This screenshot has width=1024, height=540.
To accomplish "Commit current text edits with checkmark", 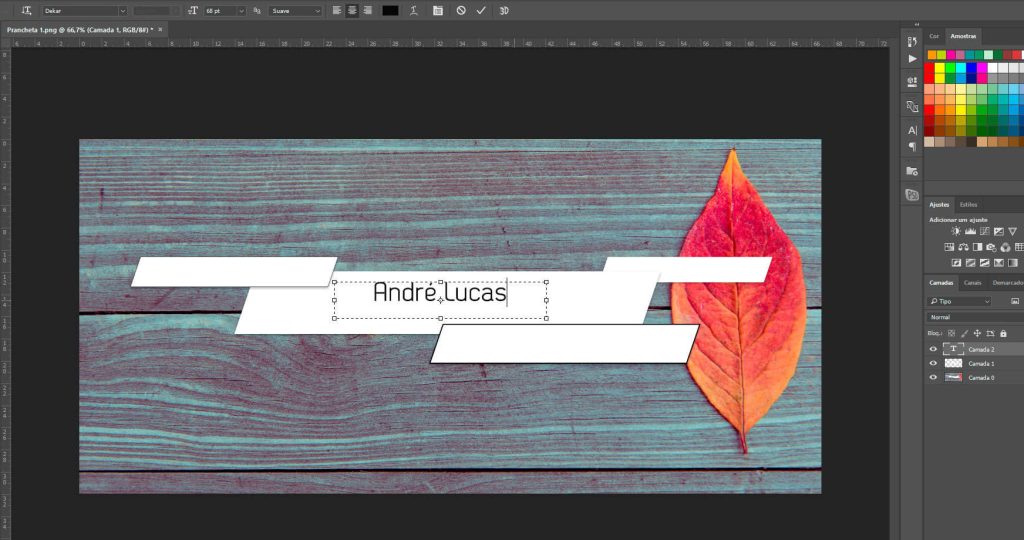I will [x=481, y=10].
